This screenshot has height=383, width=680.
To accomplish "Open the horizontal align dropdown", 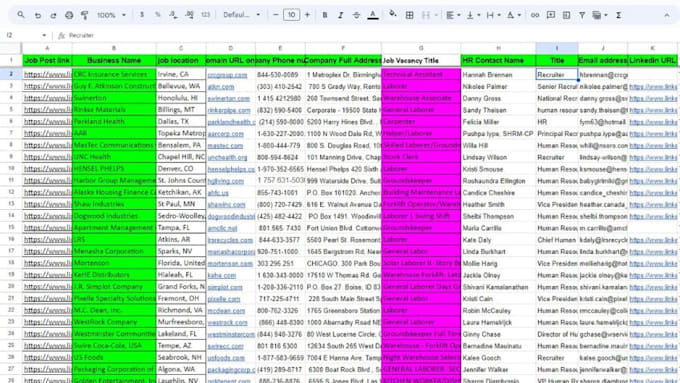I will (453, 15).
